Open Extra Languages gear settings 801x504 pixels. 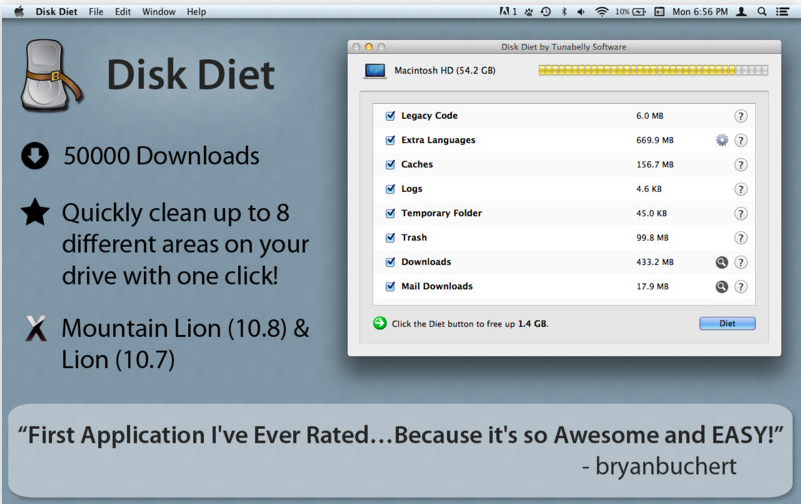click(x=721, y=140)
